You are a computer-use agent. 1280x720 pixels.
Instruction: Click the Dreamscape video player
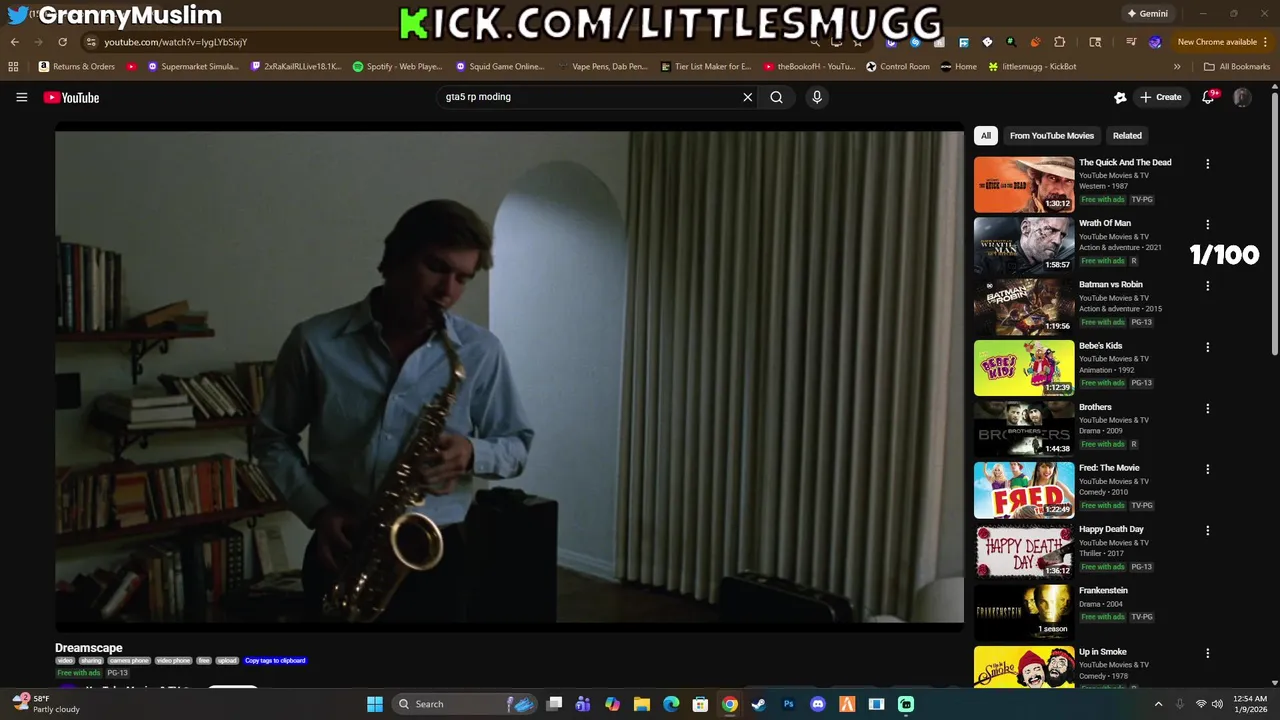[509, 377]
